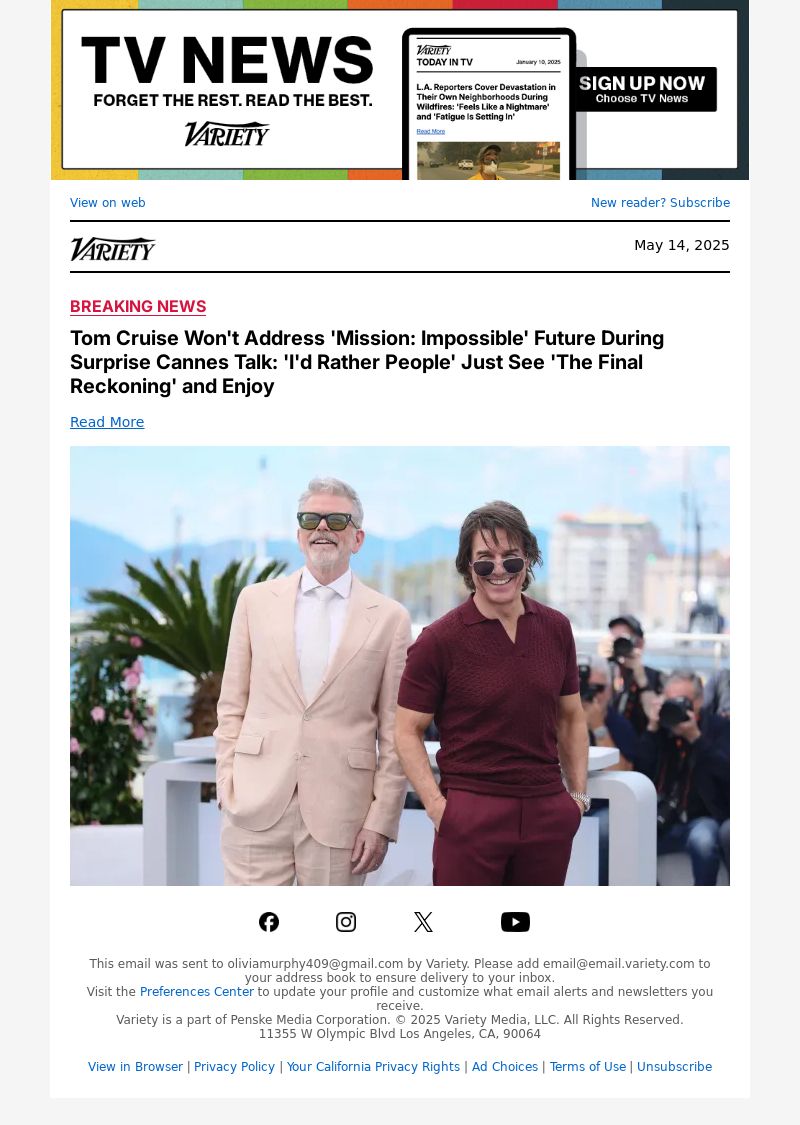The height and width of the screenshot is (1125, 800).
Task: Open Your California Privacy Rights link
Action: [373, 1067]
